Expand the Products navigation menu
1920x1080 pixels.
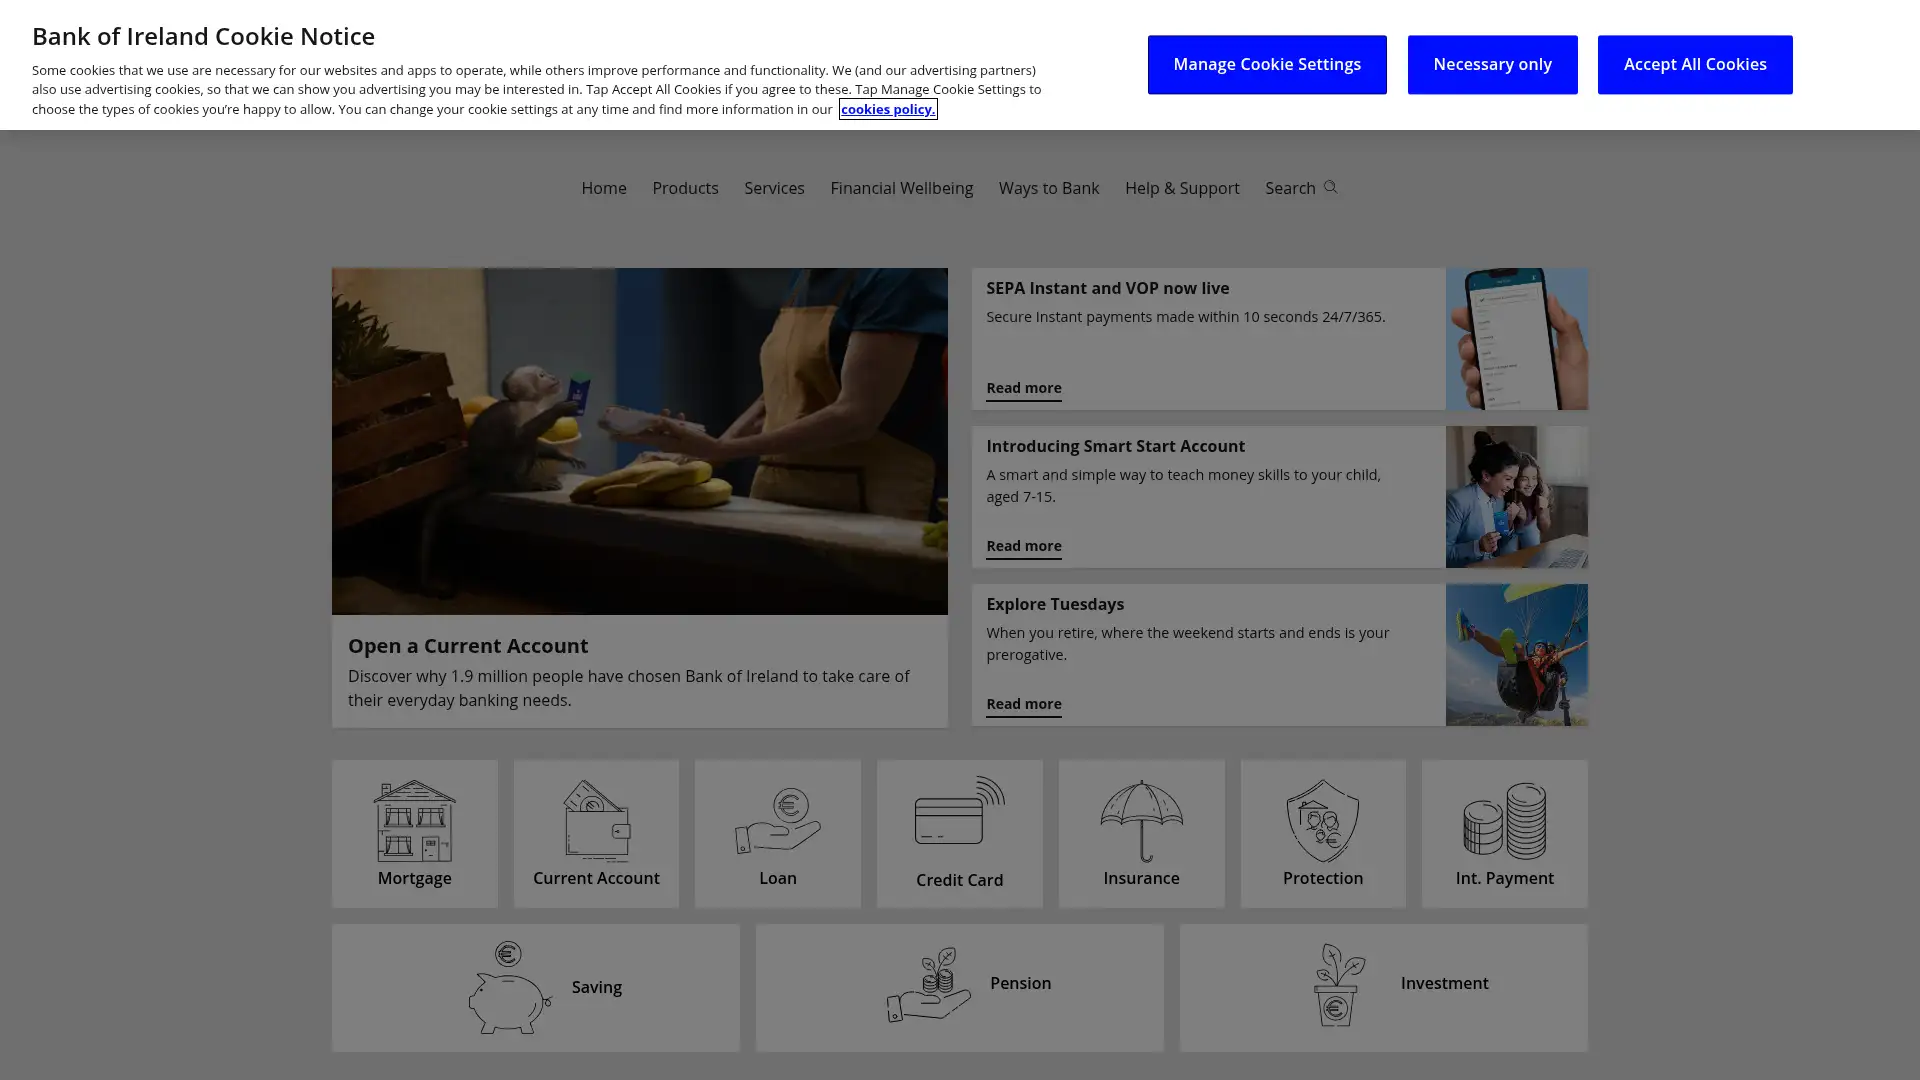coord(685,188)
